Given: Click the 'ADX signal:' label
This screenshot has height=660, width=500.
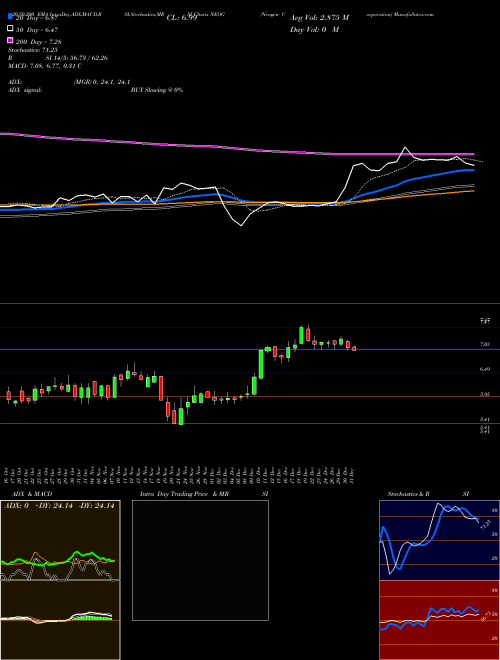Looking at the screenshot, I should pos(25,90).
